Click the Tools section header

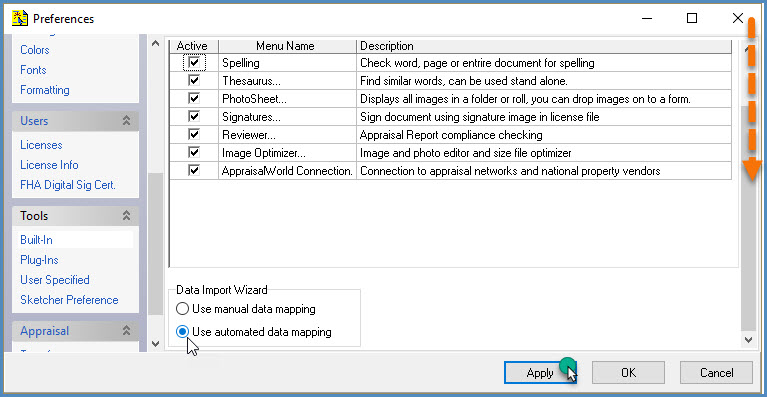click(x=75, y=216)
